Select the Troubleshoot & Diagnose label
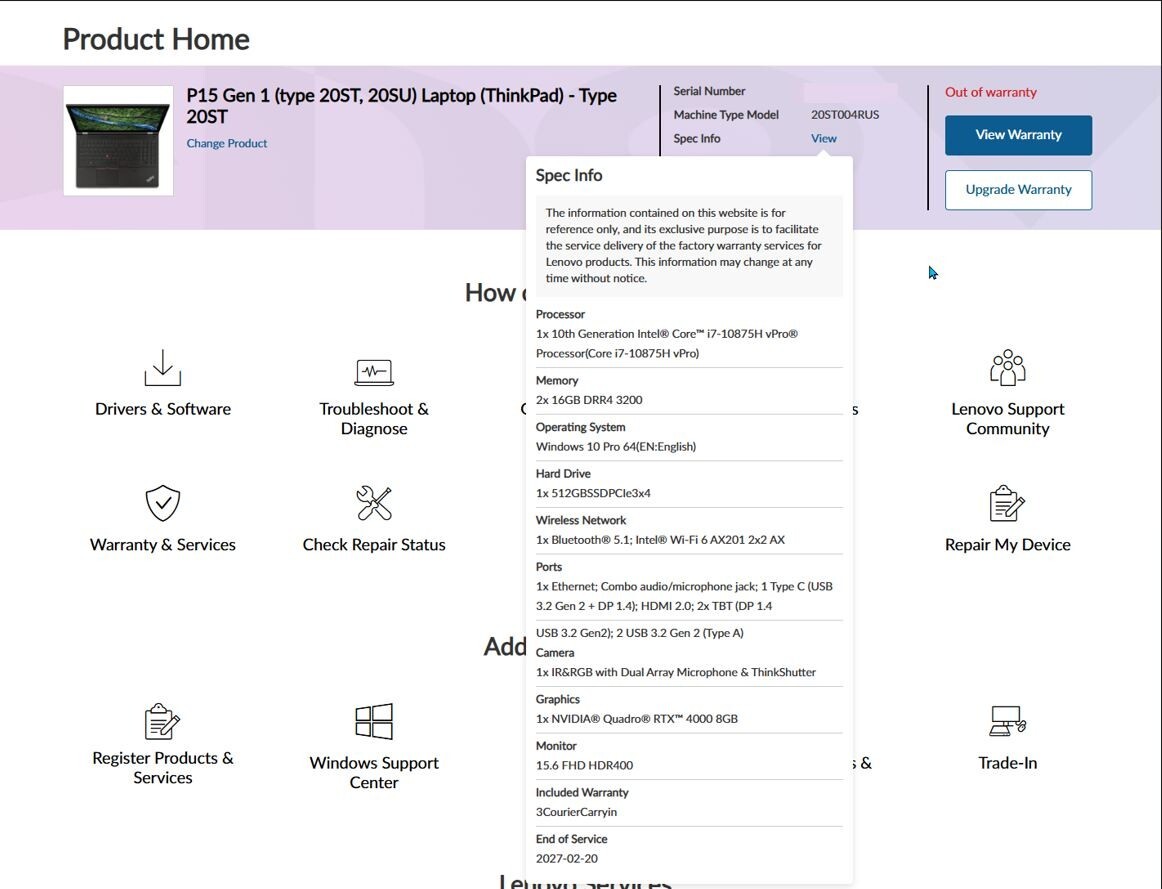Screen dimensions: 1162x889 (374, 419)
